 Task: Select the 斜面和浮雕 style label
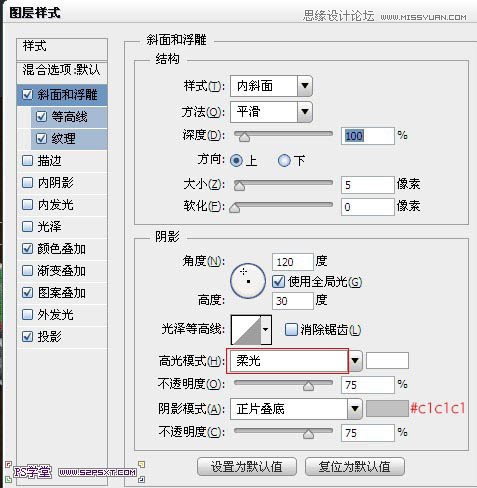click(x=67, y=95)
